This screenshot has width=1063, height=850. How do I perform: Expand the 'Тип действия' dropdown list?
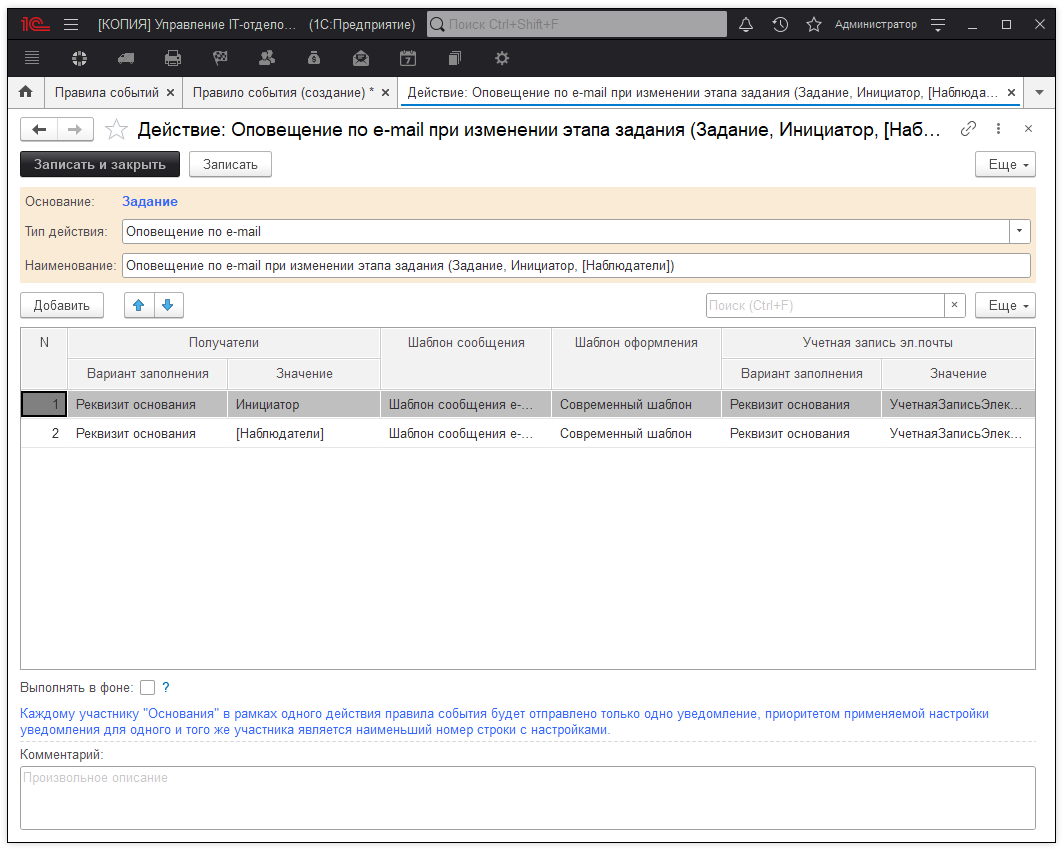(x=1019, y=231)
